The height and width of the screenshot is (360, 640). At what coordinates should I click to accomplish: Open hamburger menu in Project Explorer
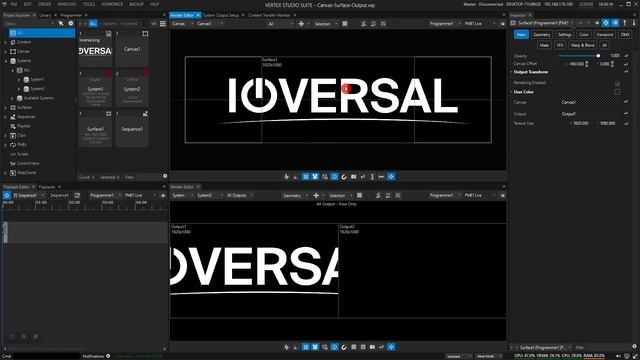coord(163,24)
